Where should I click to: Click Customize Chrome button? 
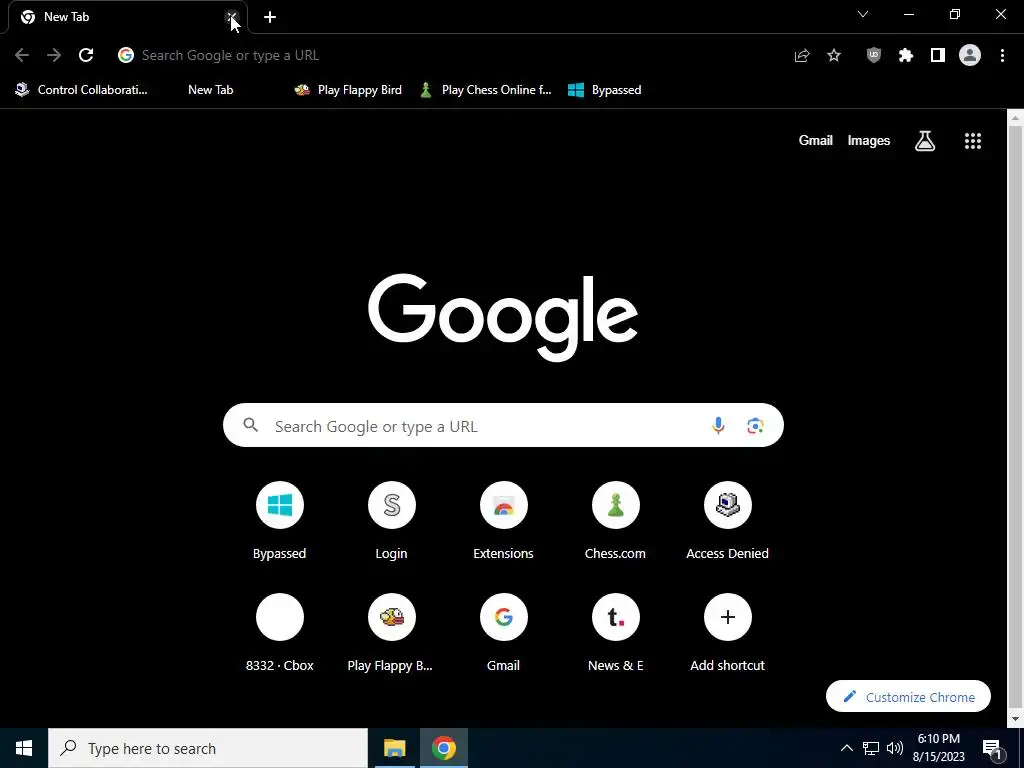tap(908, 697)
